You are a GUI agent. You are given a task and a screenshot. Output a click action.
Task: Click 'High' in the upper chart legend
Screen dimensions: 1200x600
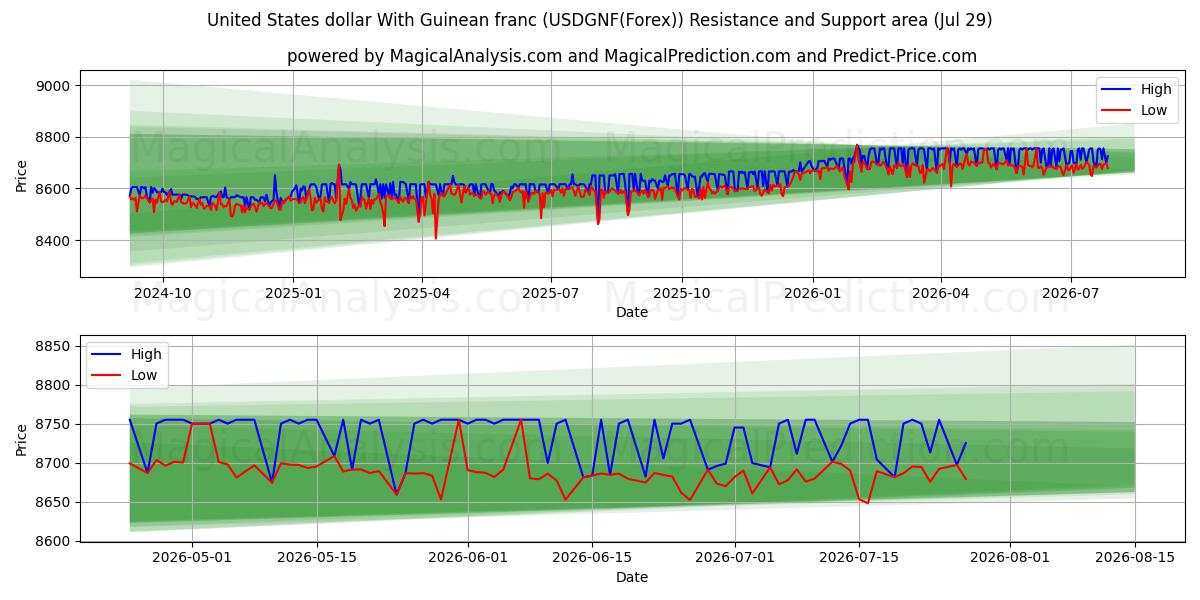[x=1156, y=89]
